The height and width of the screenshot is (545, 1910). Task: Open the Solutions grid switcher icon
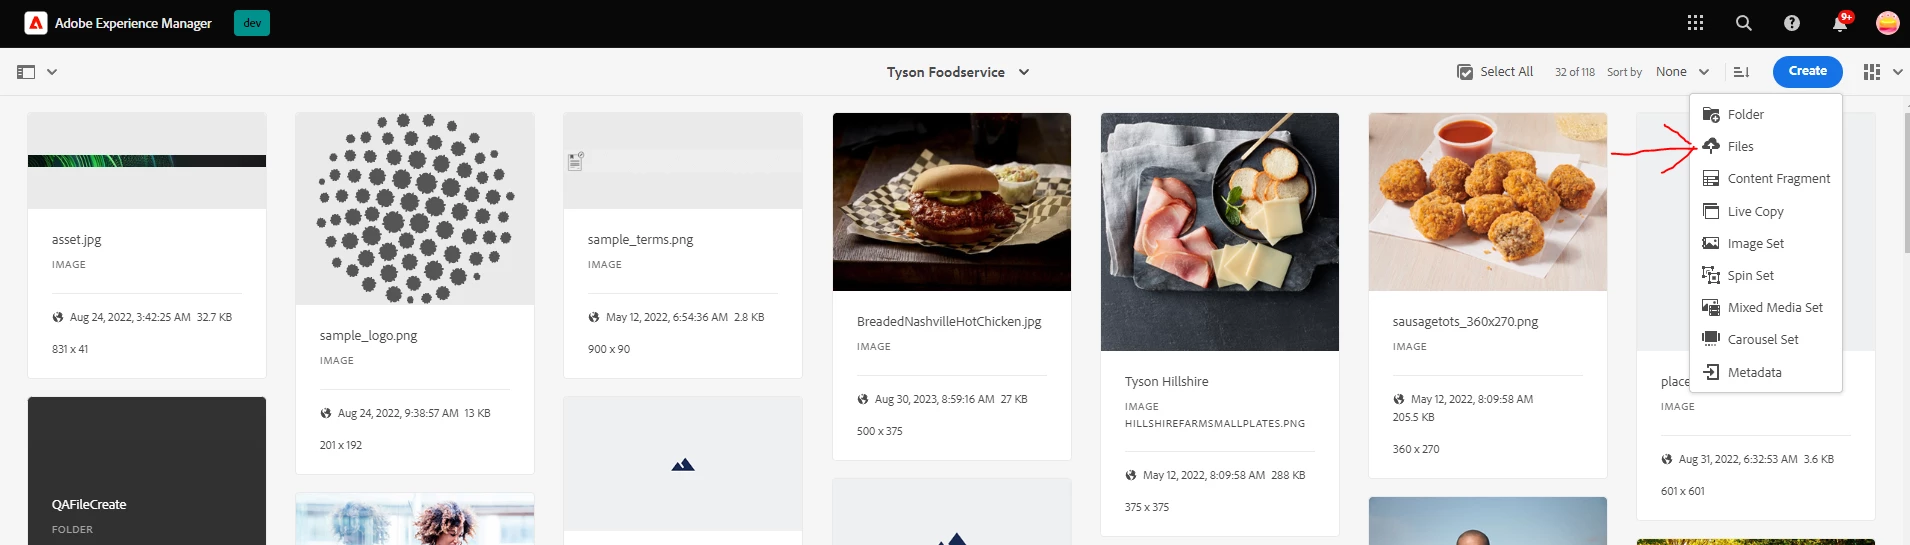[x=1695, y=23]
